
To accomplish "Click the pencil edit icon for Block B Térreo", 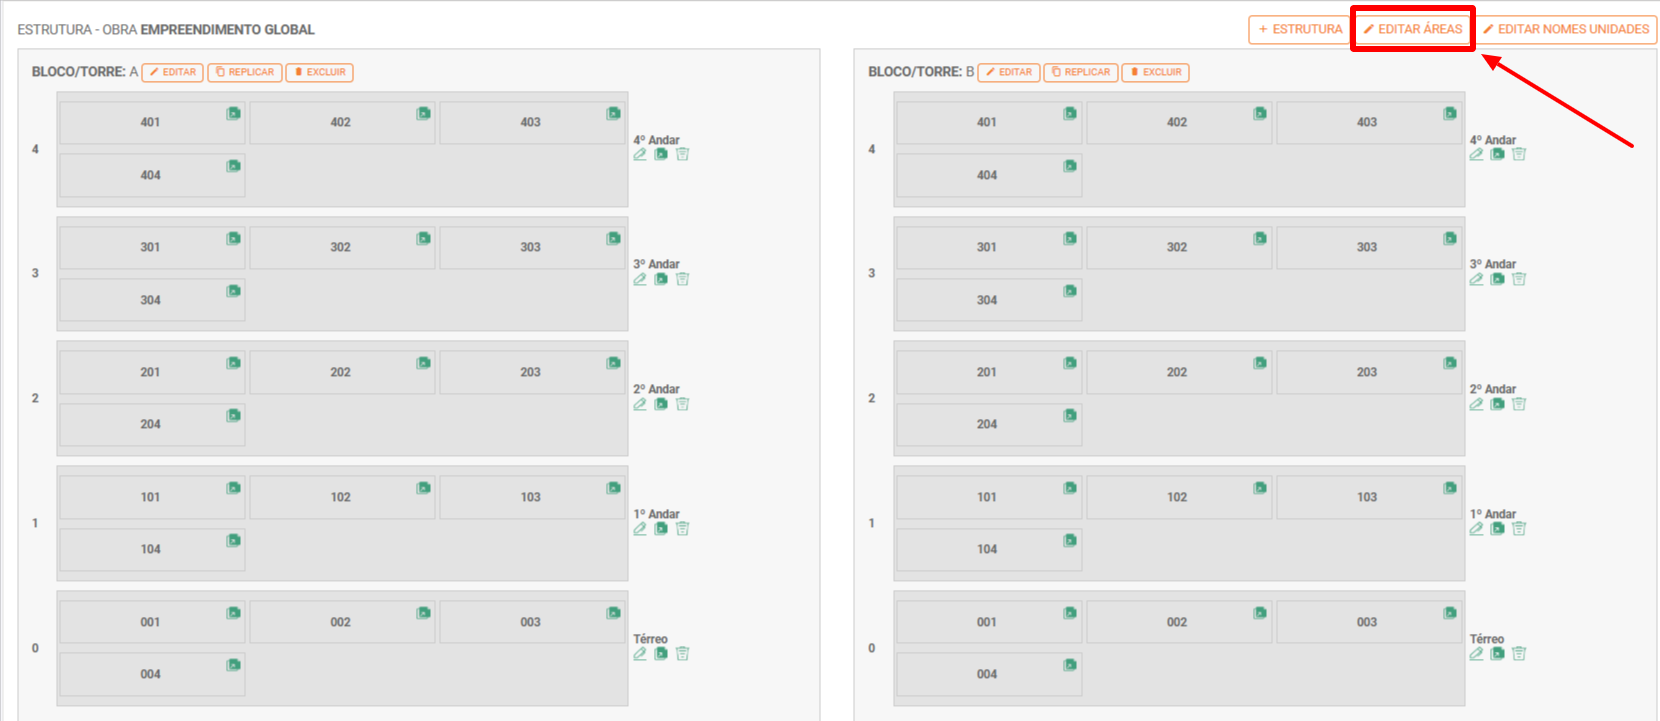I will coord(1476,654).
